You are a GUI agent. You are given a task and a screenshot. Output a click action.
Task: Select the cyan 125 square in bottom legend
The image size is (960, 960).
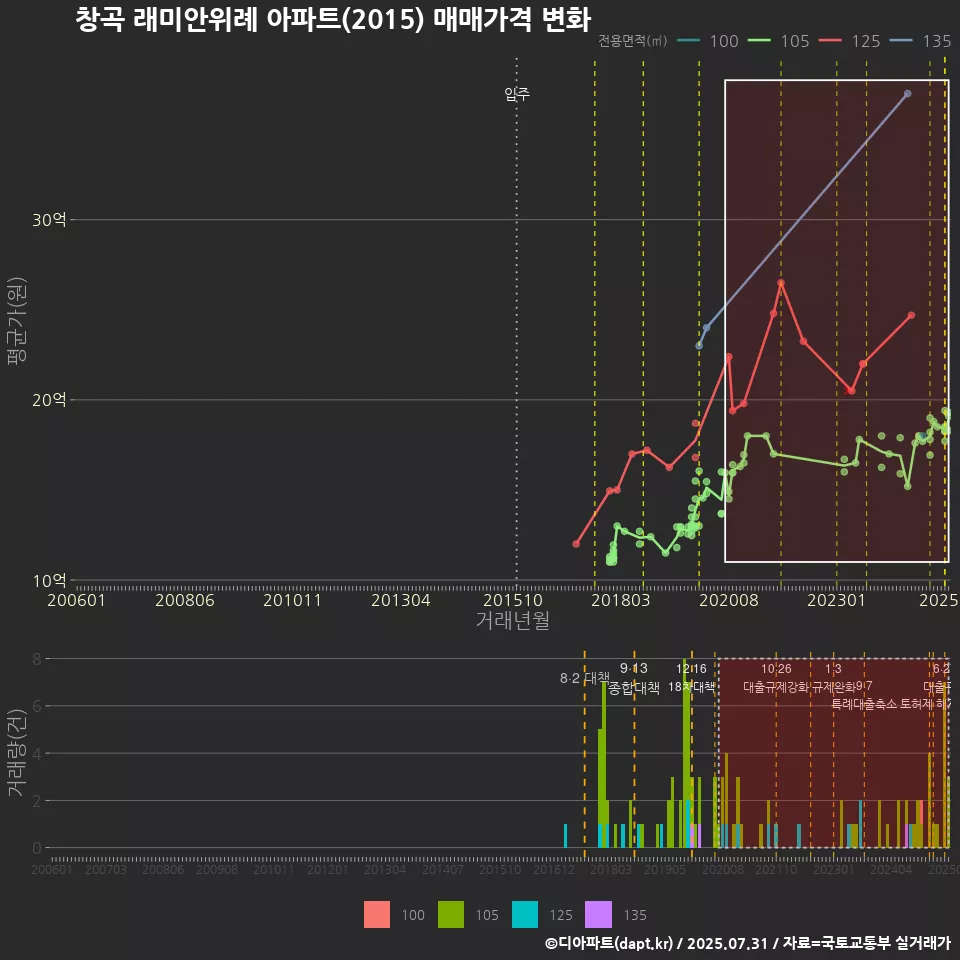pyautogui.click(x=525, y=915)
